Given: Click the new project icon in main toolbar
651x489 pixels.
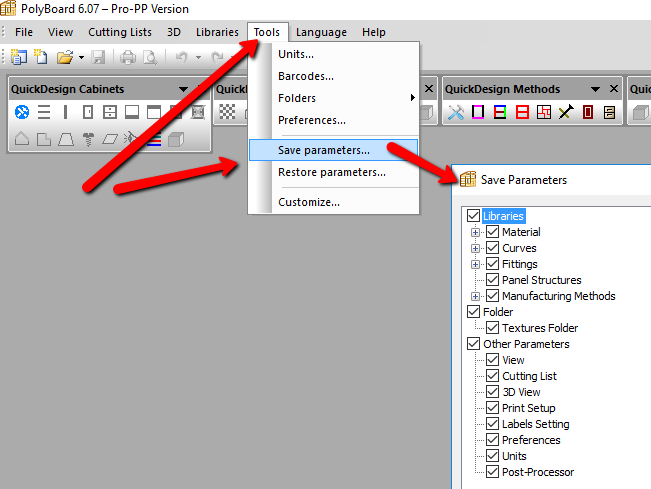Looking at the screenshot, I should (x=18, y=57).
